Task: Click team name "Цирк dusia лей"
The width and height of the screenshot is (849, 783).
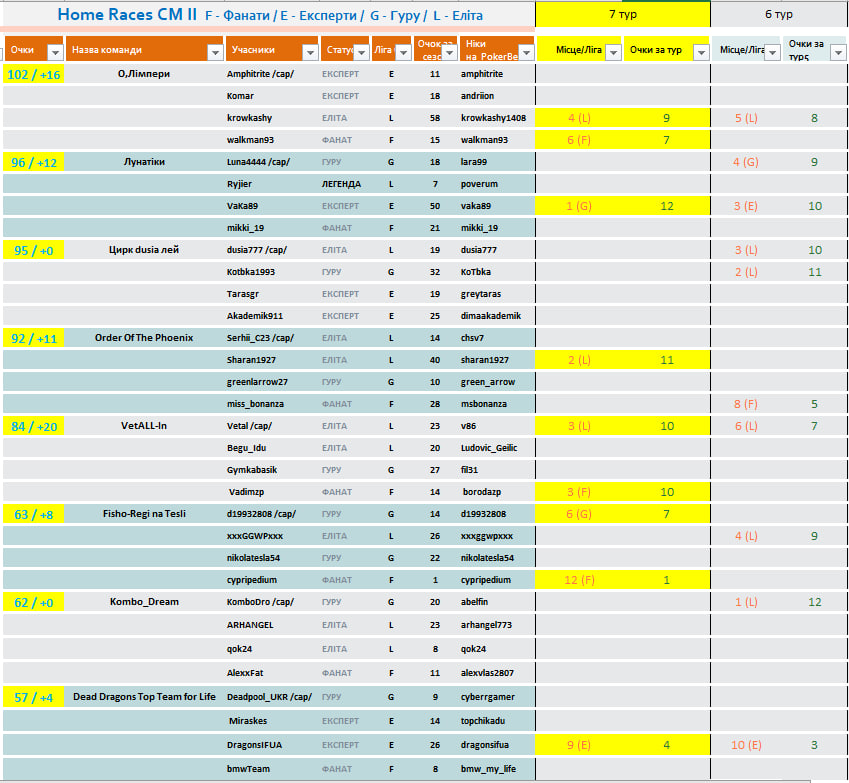Action: 144,250
